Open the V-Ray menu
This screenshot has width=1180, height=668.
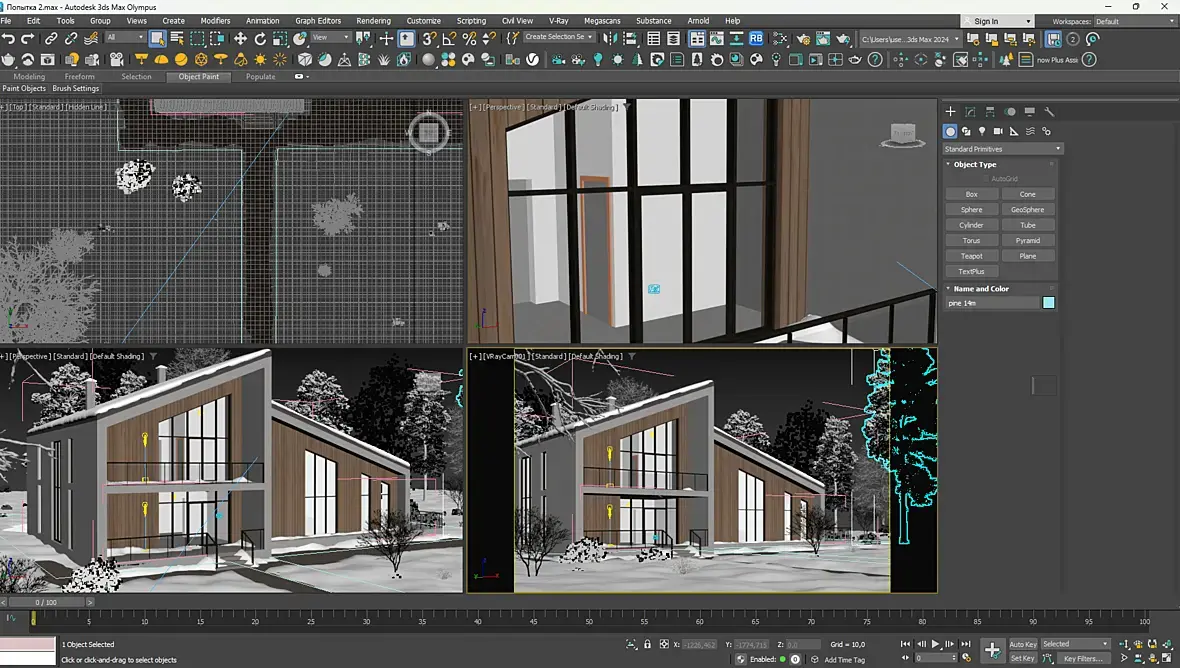point(558,21)
